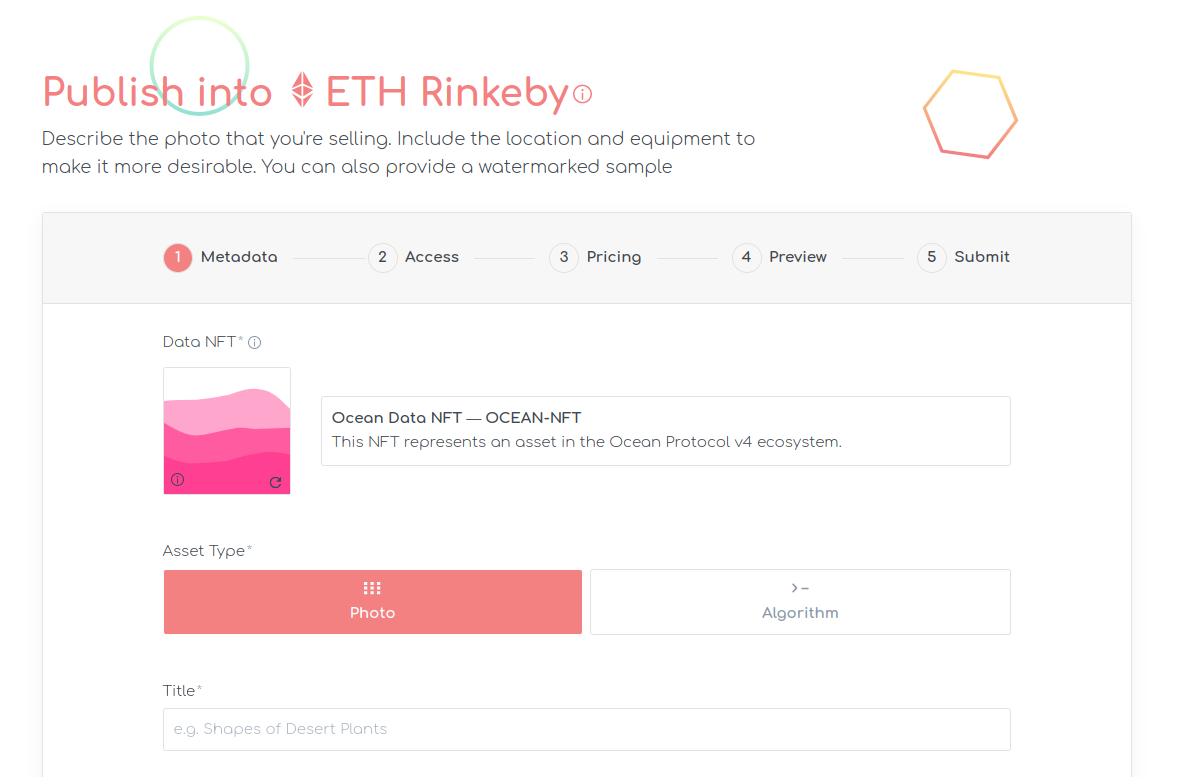
Task: Select Algorithm asset type
Action: click(x=800, y=601)
